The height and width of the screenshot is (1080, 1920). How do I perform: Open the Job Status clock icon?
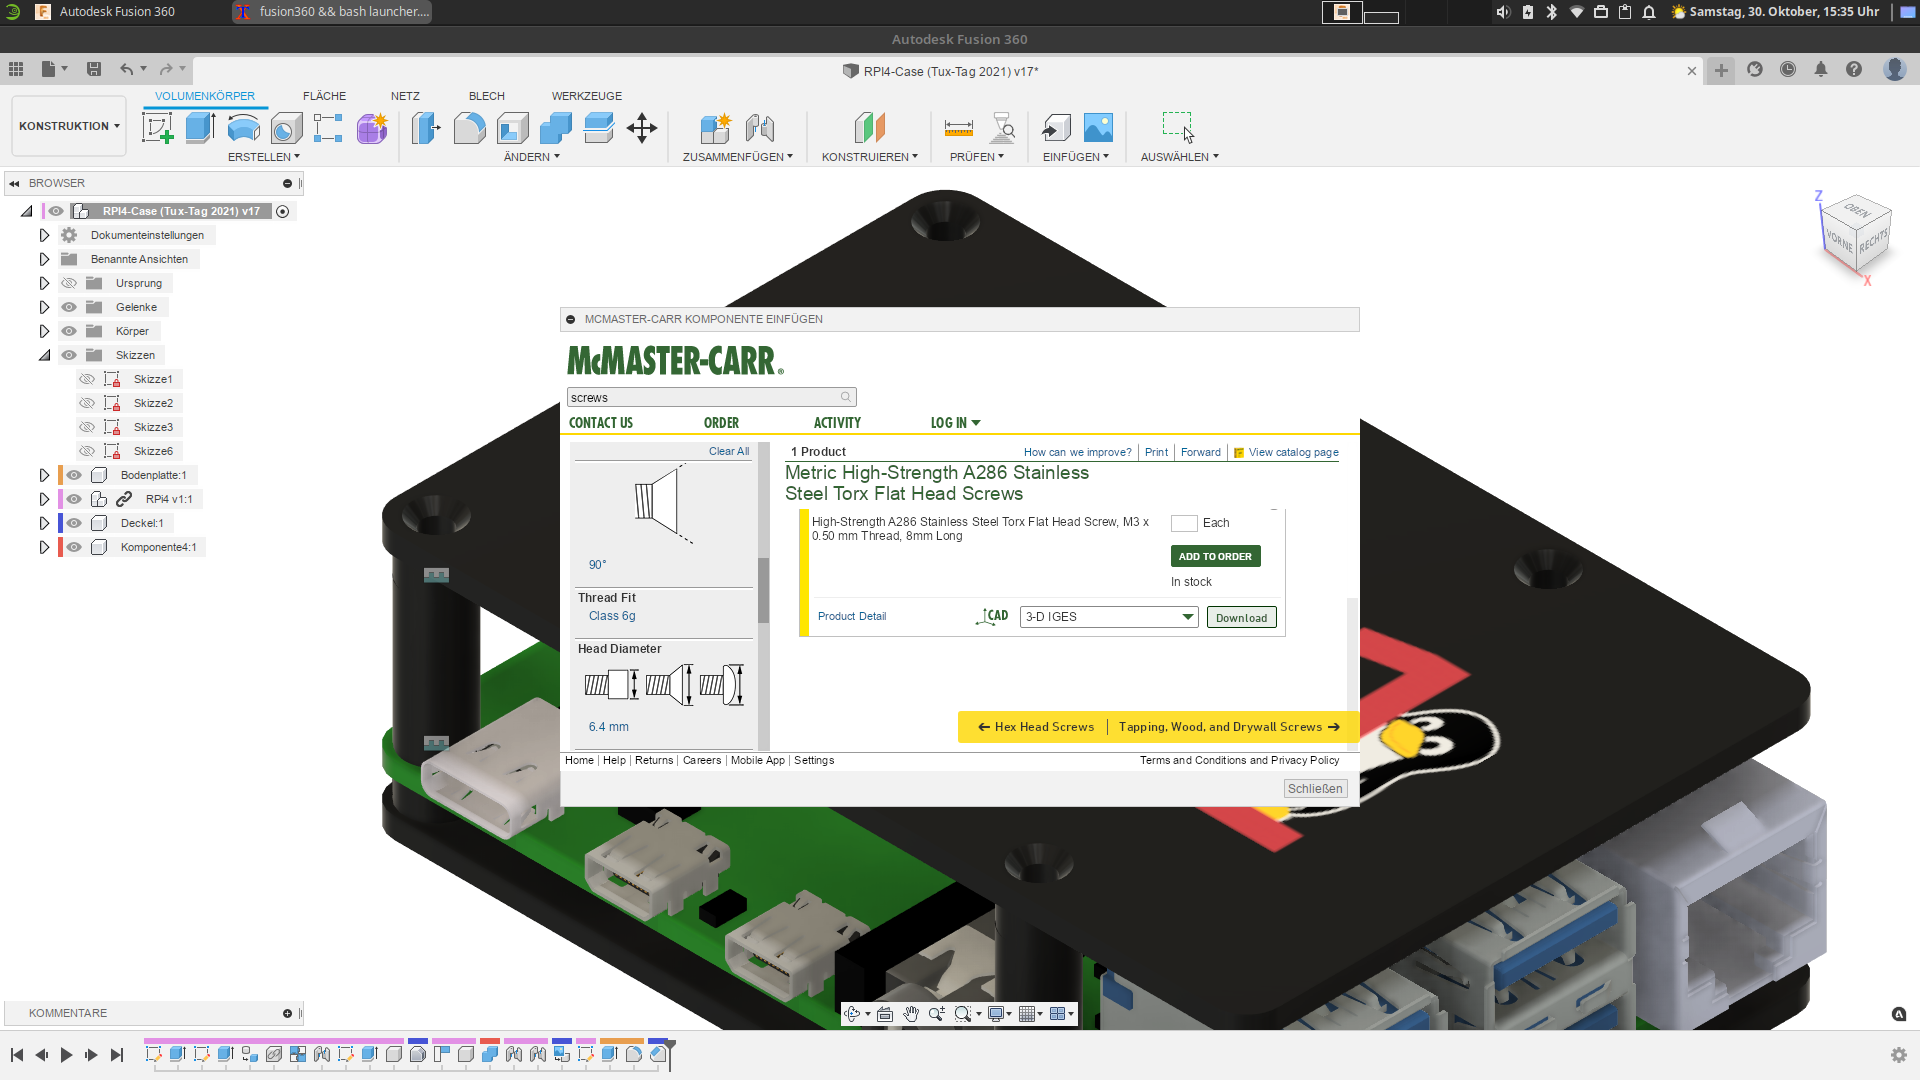1788,69
